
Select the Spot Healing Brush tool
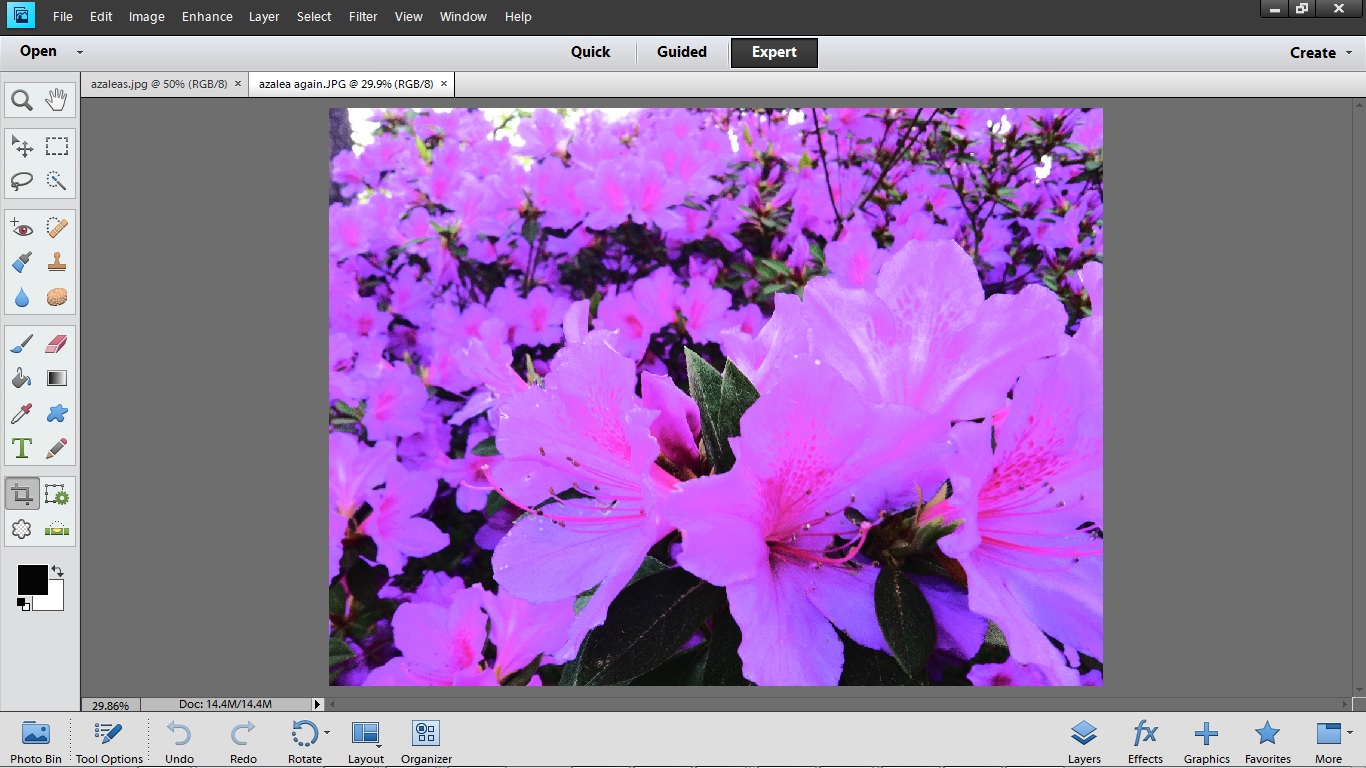pyautogui.click(x=57, y=229)
